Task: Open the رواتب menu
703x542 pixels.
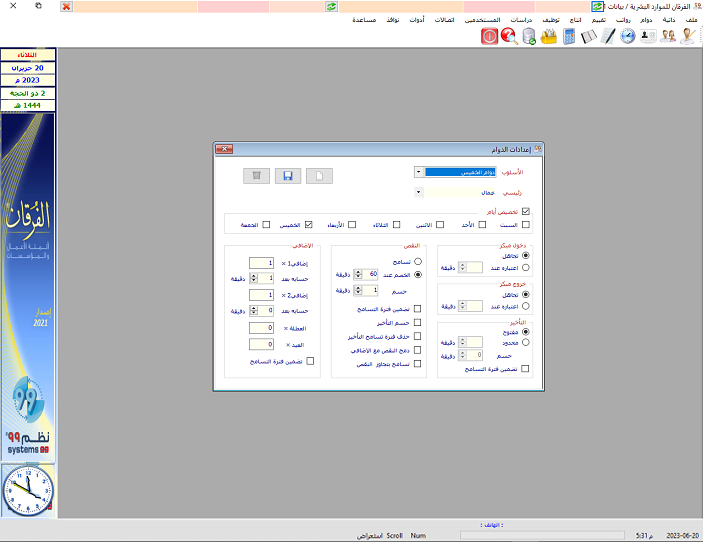Action: coord(621,20)
